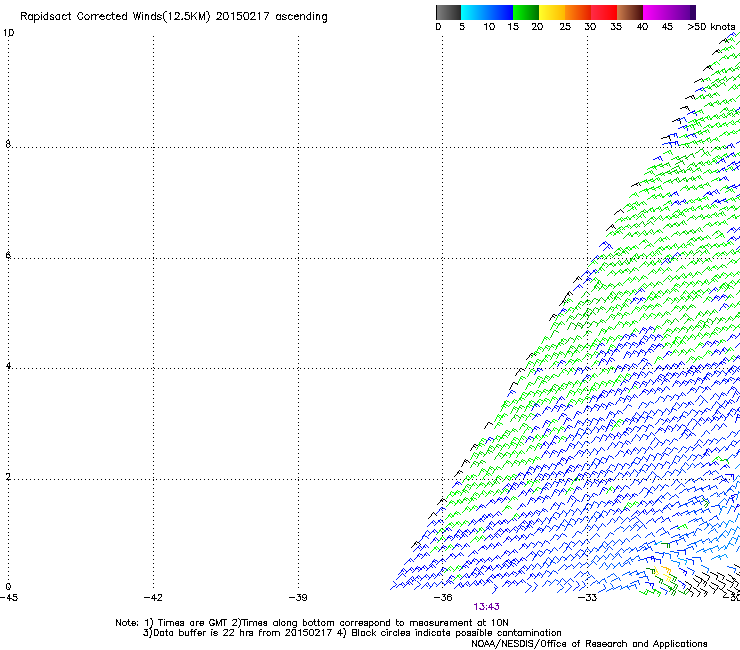Click the ">50 knots" legend label
Viewport: 740px width, 650px height.
[711, 27]
